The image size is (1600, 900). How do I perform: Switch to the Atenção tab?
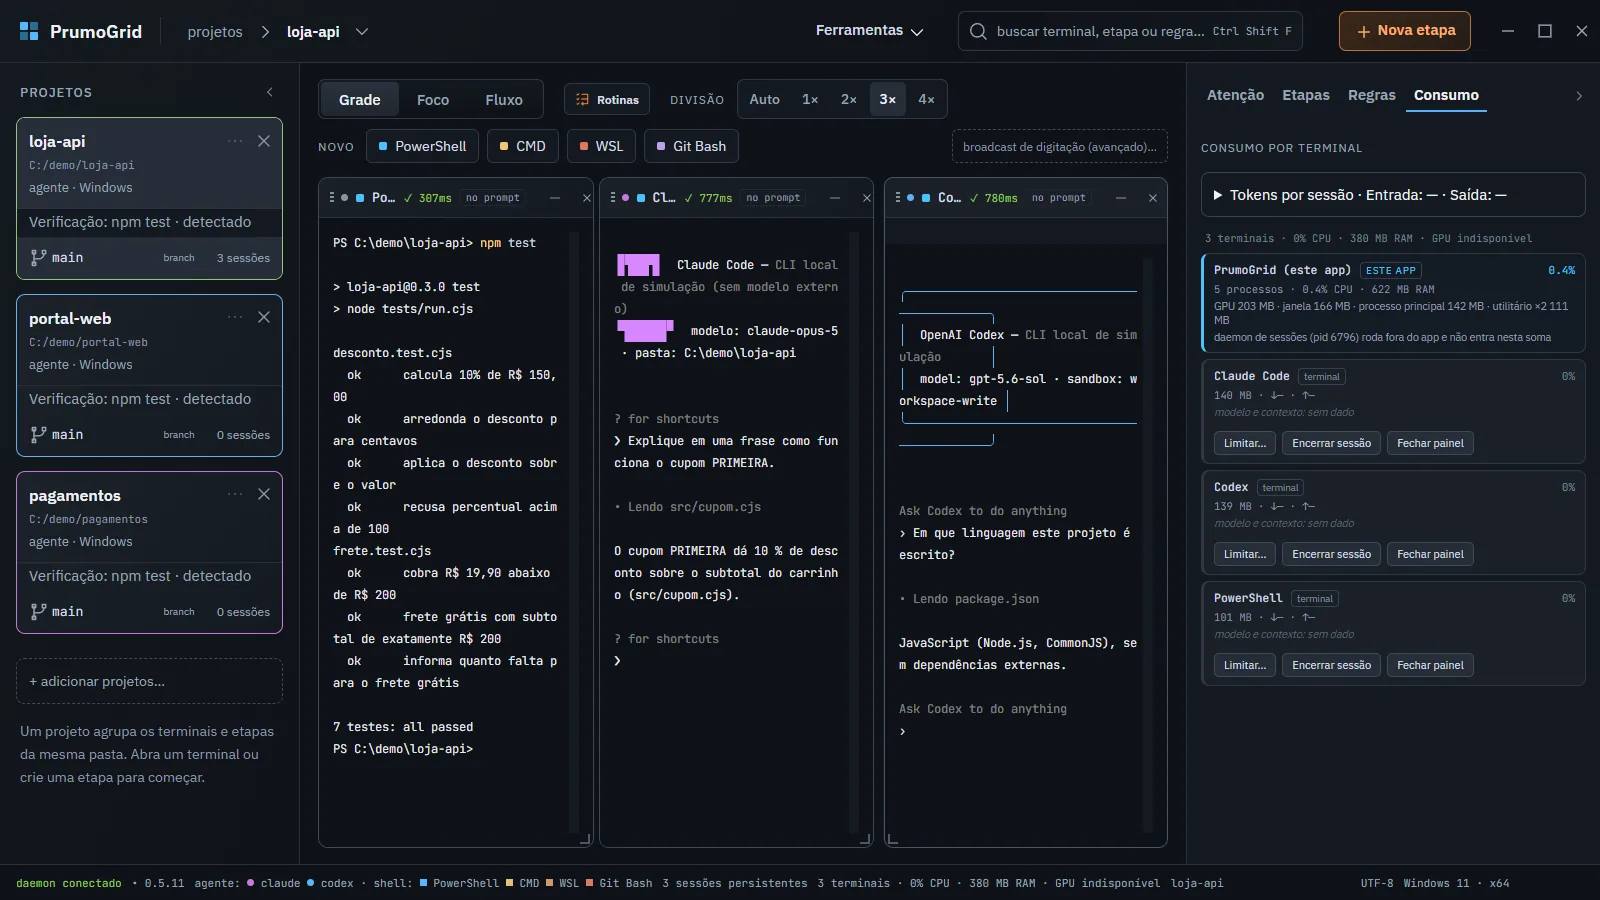tap(1235, 95)
